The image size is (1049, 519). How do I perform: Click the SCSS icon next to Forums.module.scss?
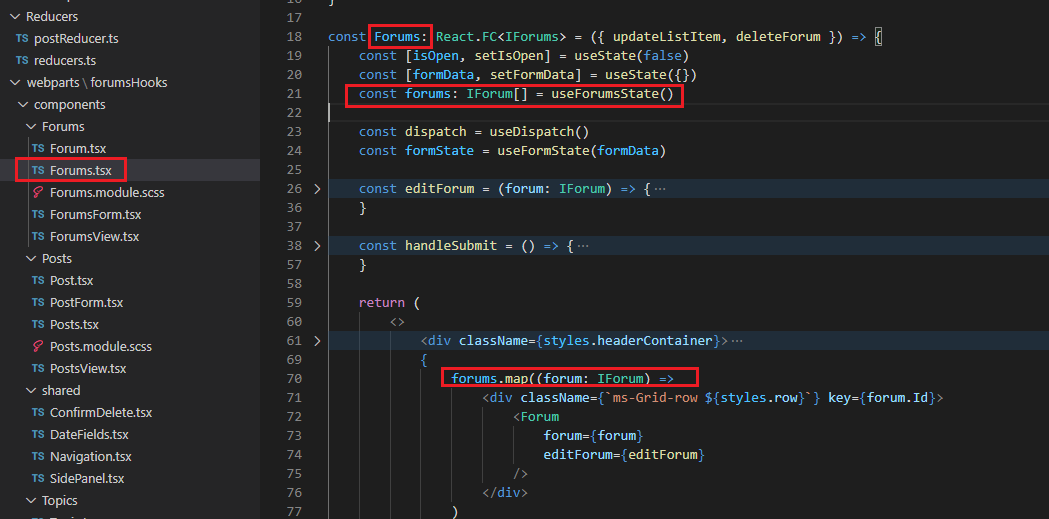[x=38, y=193]
